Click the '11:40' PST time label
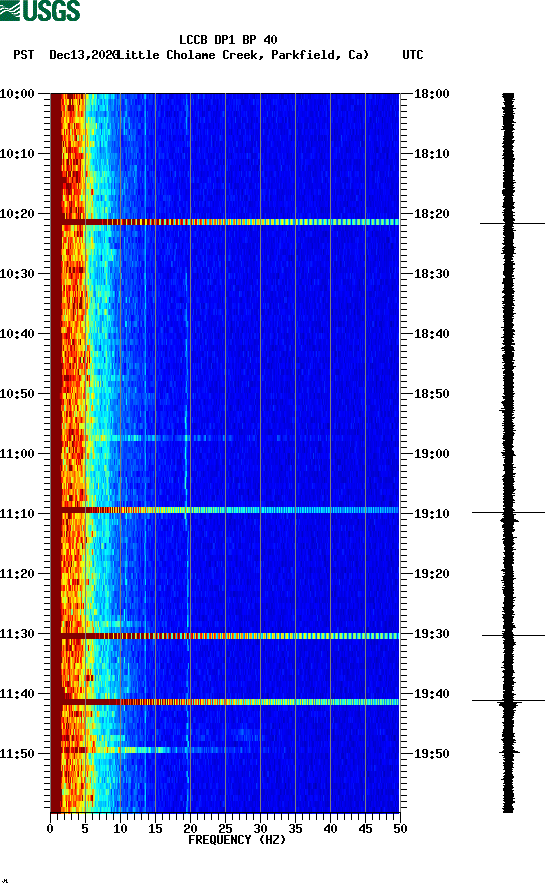The image size is (552, 892). tap(17, 693)
